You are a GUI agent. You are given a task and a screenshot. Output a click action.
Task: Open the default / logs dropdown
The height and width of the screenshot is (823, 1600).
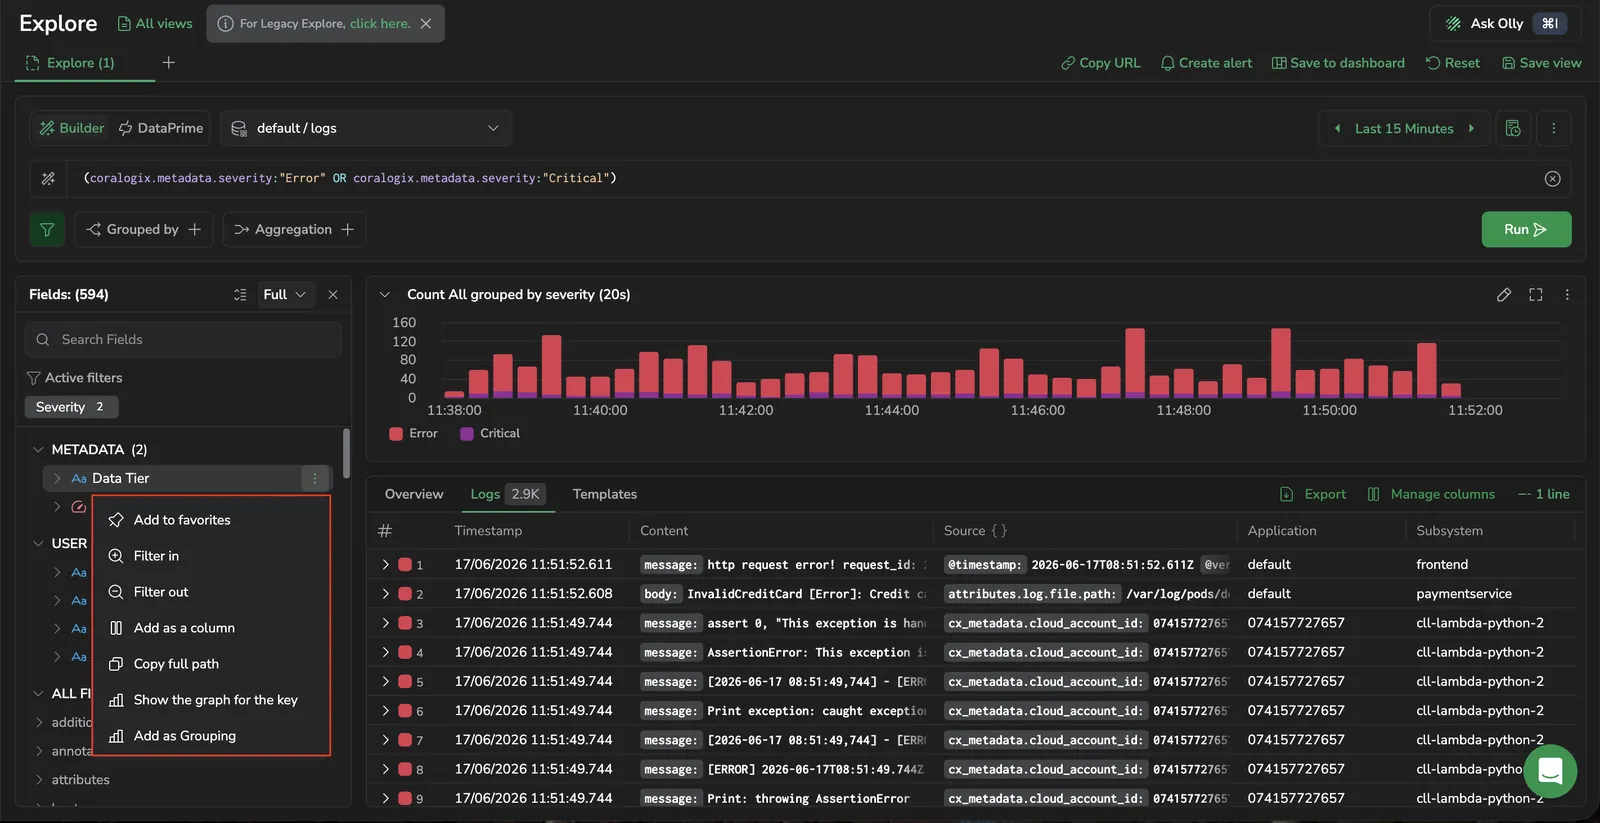(x=366, y=129)
